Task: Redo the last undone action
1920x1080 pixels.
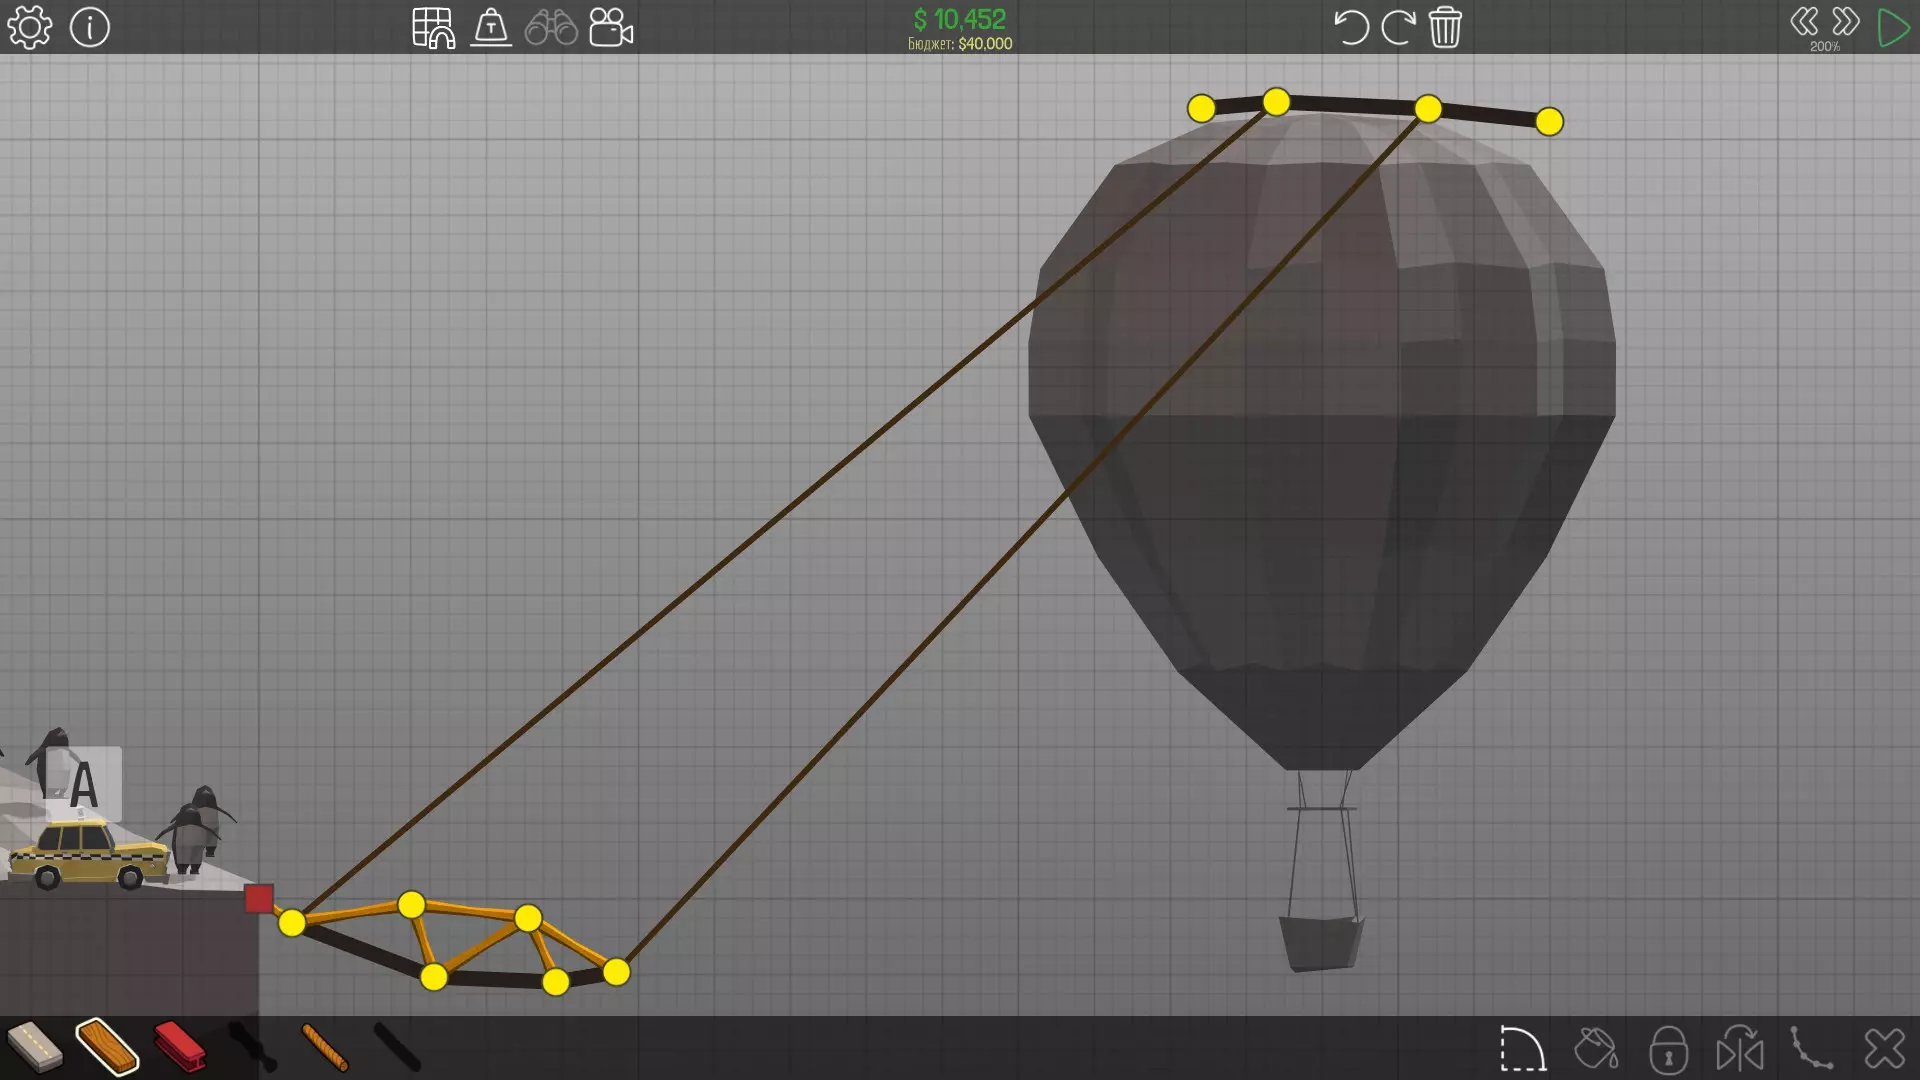Action: click(1397, 27)
